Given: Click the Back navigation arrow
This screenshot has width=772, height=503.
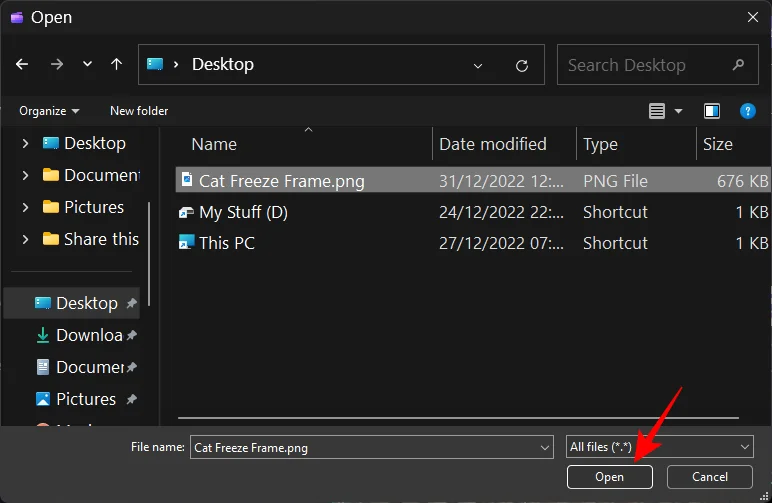Looking at the screenshot, I should click(22, 64).
